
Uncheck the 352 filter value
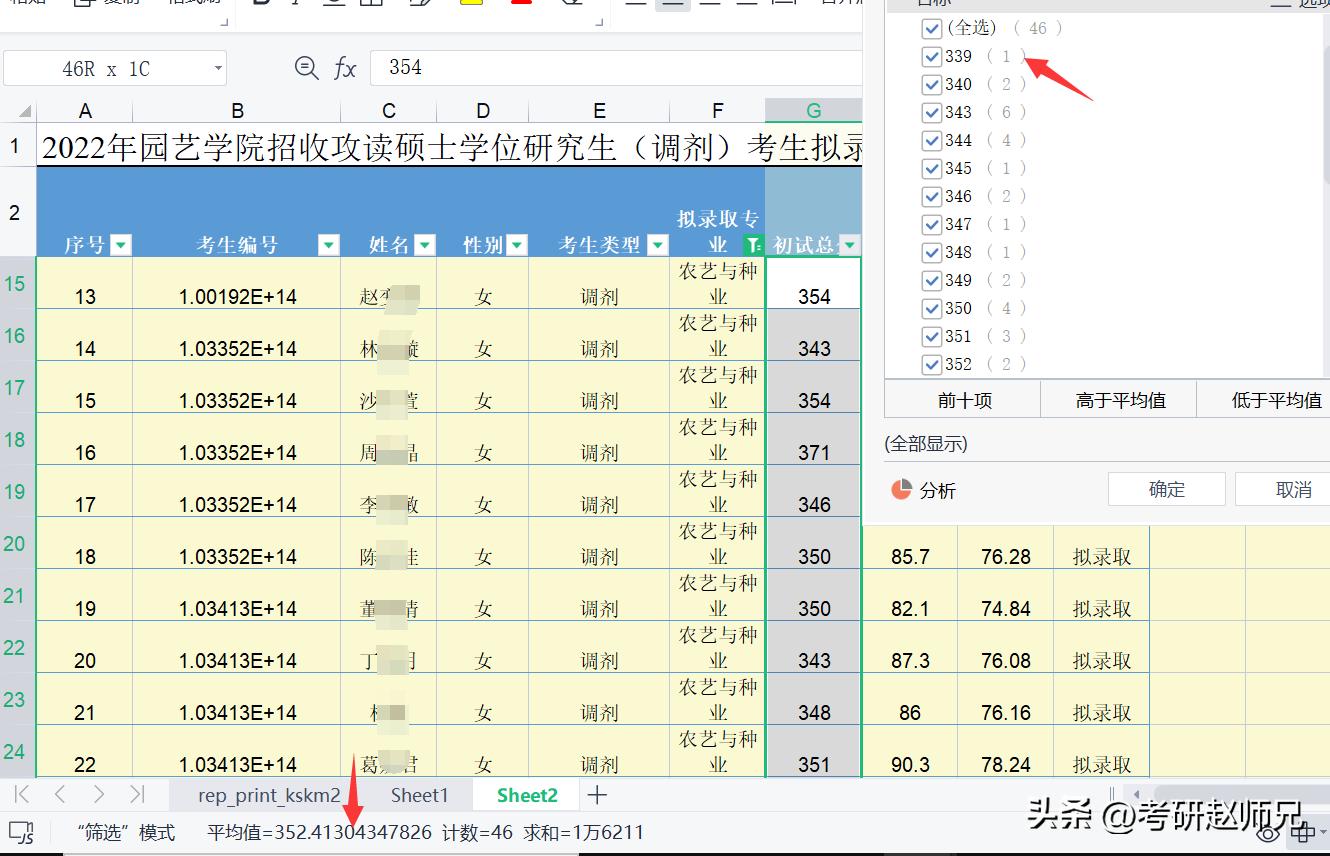pyautogui.click(x=931, y=364)
